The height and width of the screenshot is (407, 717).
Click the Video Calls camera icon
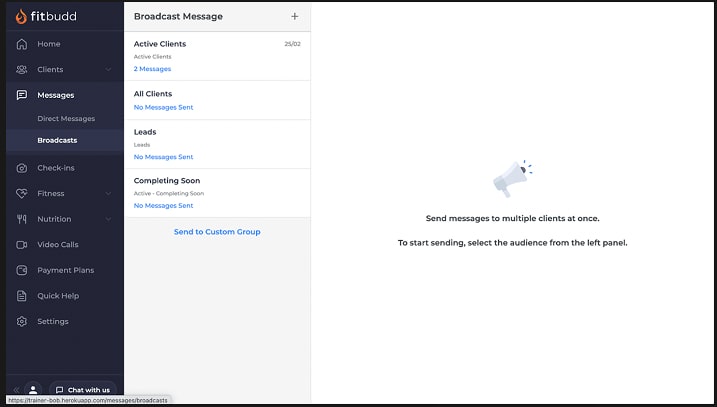coord(21,245)
